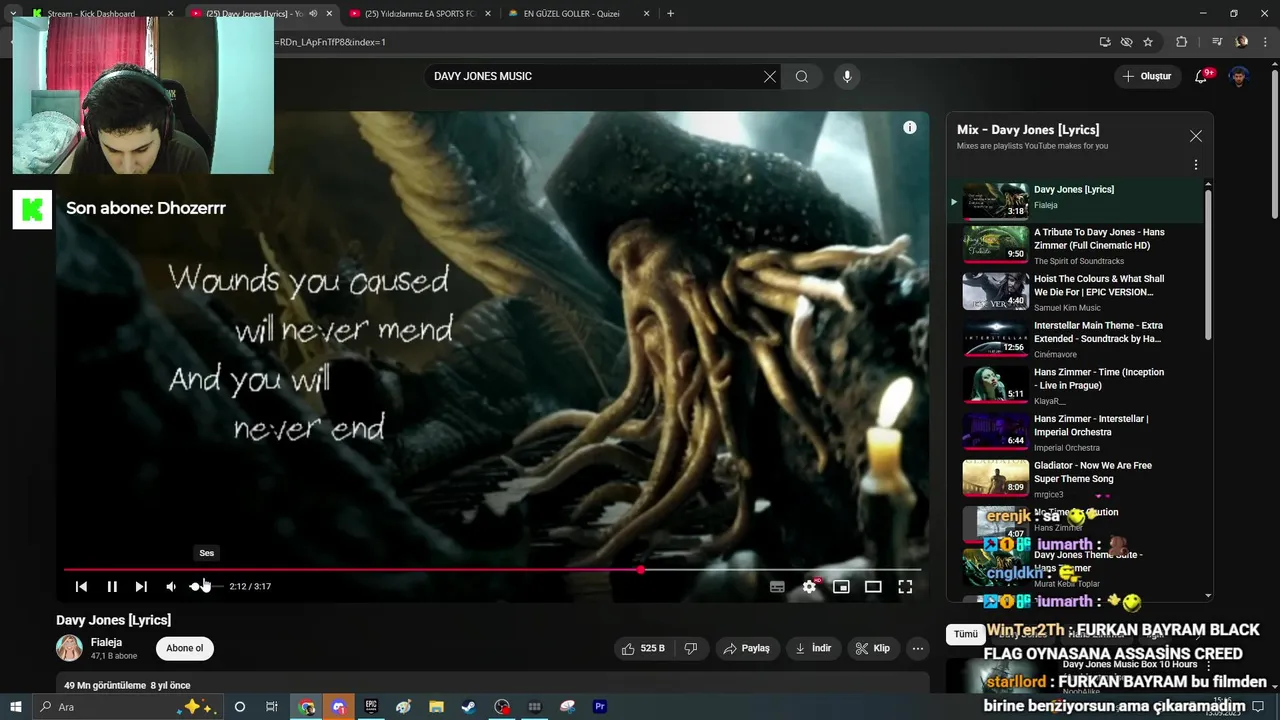This screenshot has height=720, width=1280.
Task: Enter fullscreen mode
Action: pos(905,587)
